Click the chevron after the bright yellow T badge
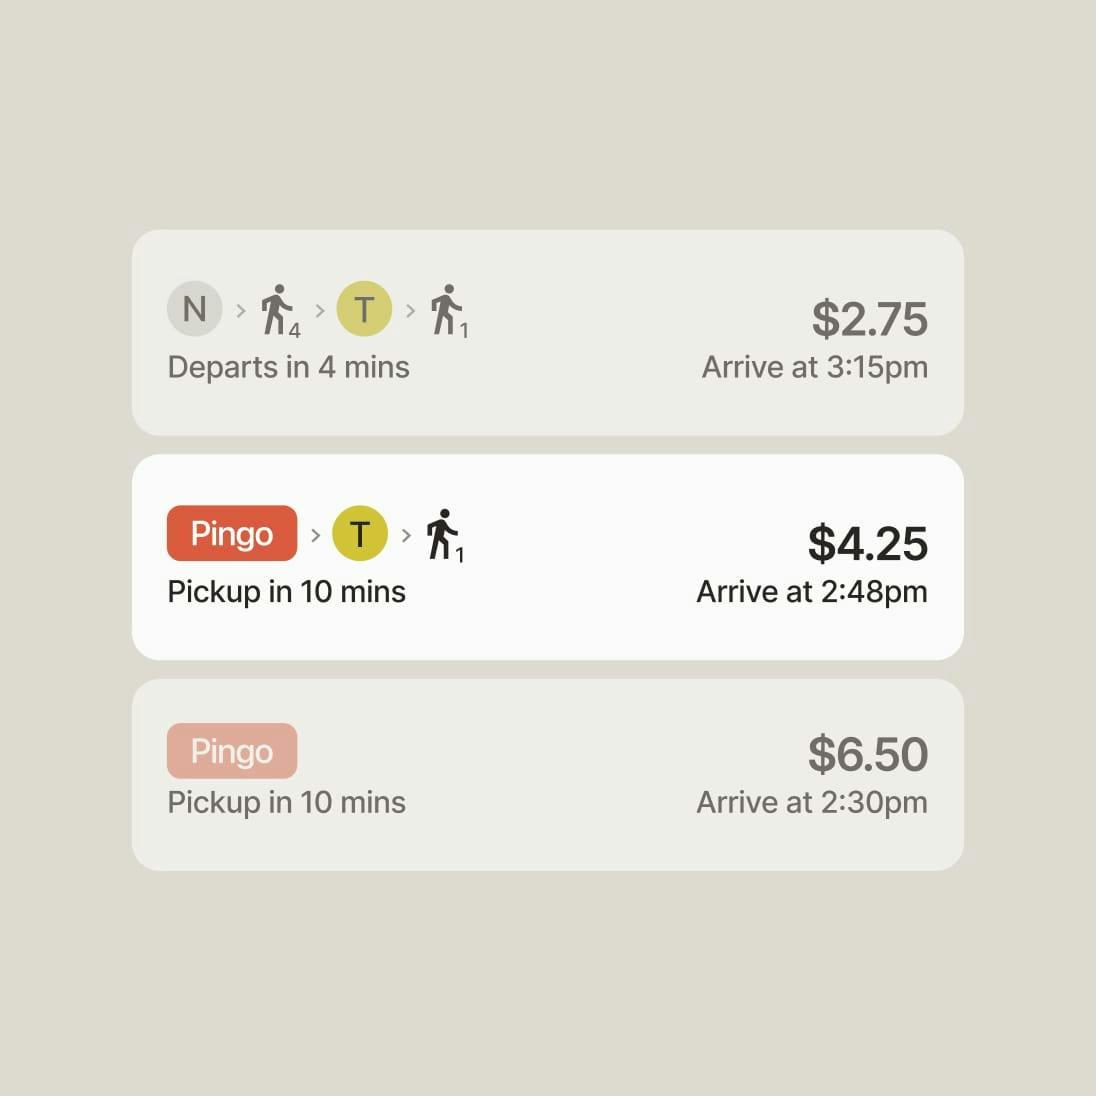 (x=406, y=535)
